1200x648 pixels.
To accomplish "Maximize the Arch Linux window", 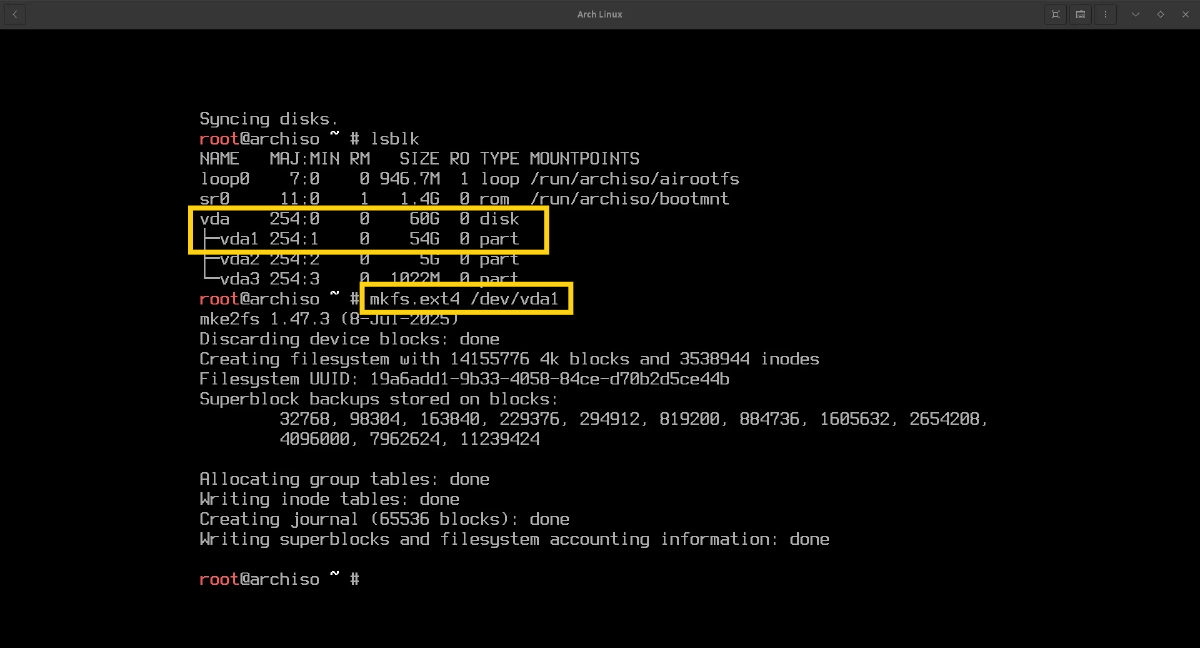I will (x=1160, y=14).
